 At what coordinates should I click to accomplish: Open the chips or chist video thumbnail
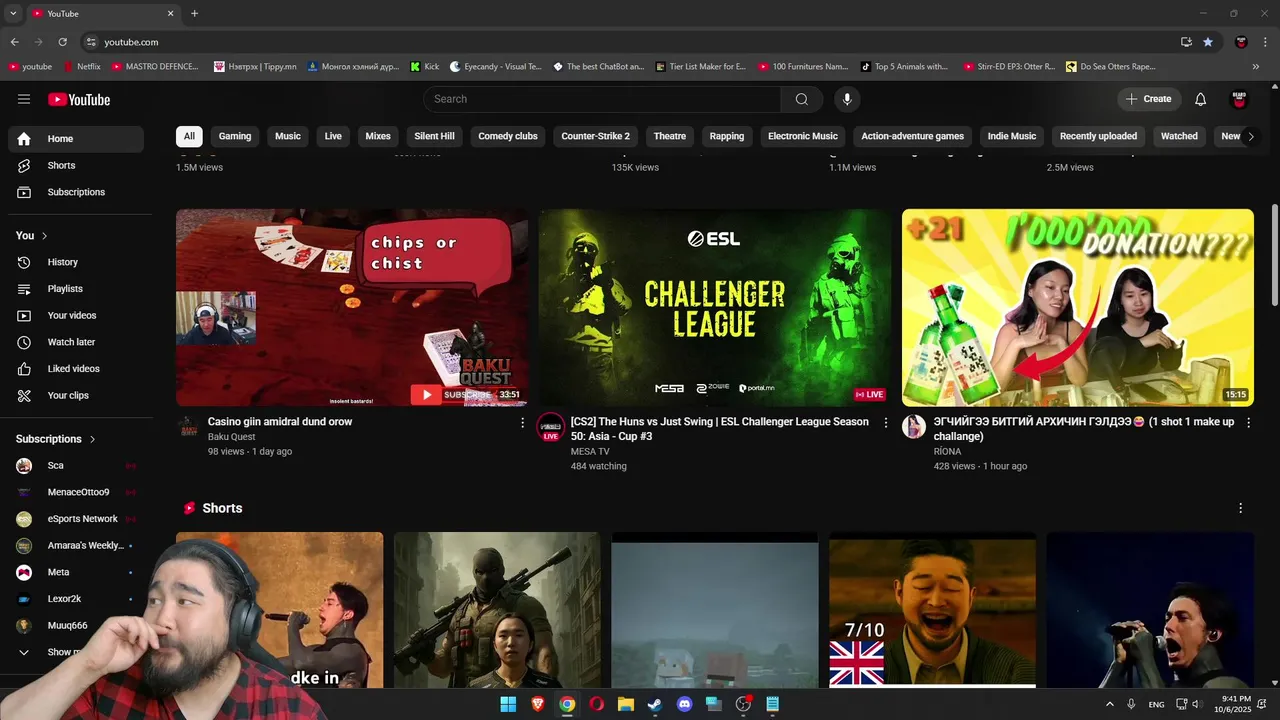coord(352,307)
